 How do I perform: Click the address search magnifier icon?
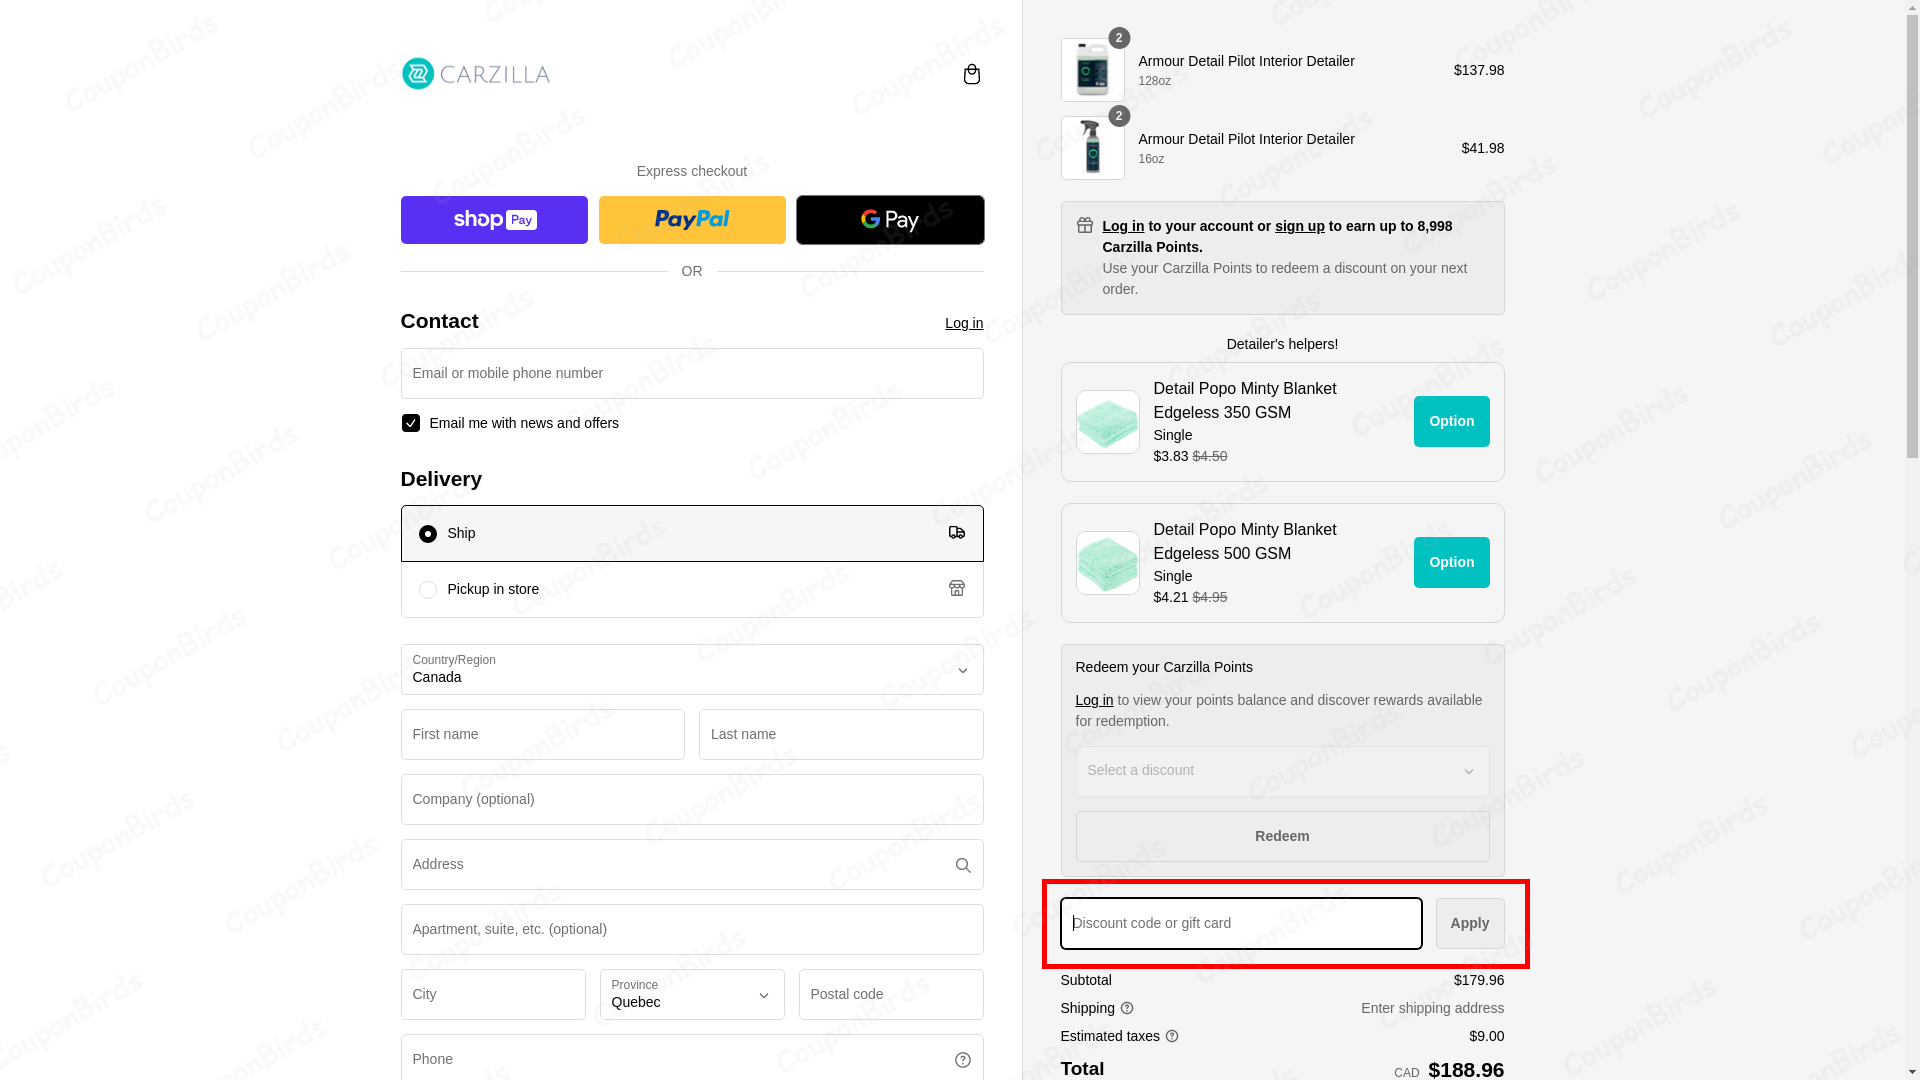(962, 865)
